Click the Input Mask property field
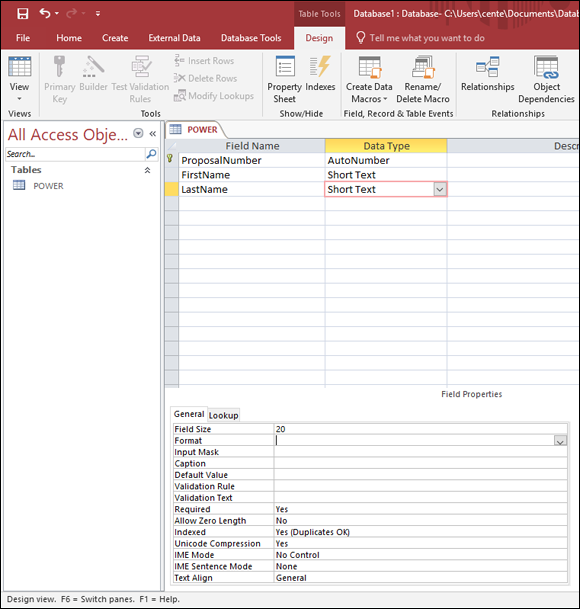 [x=421, y=452]
